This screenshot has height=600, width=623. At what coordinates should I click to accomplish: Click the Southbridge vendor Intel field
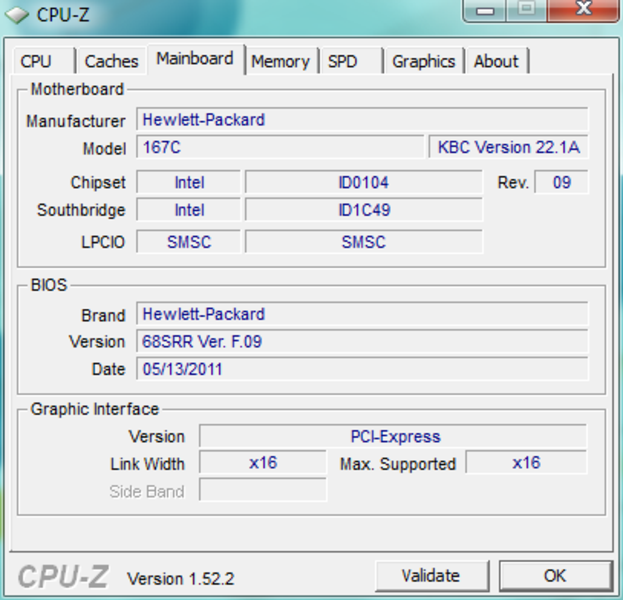click(189, 210)
